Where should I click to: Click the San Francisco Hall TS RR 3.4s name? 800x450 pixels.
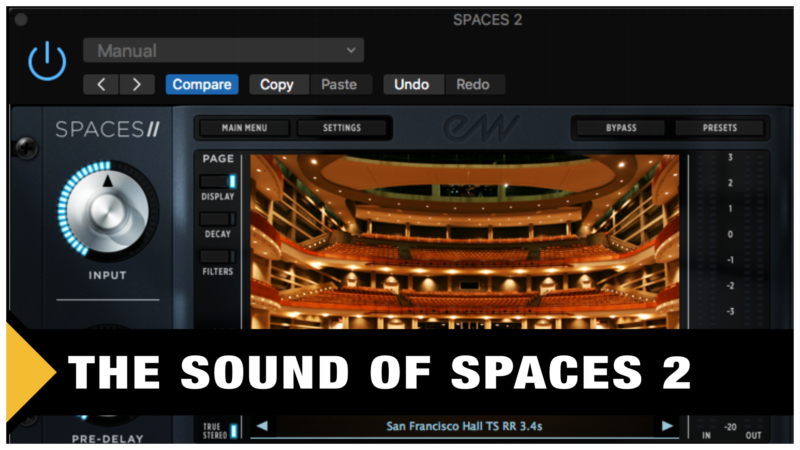[x=464, y=426]
